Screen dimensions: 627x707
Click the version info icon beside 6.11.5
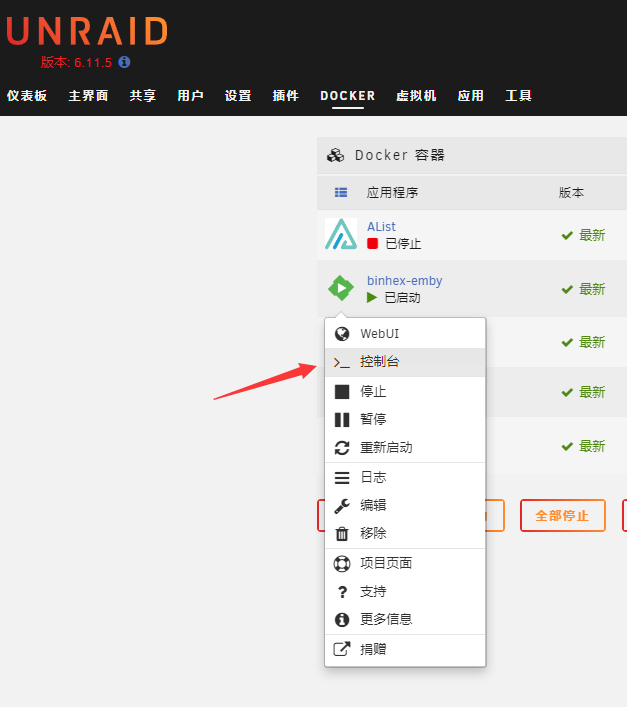(x=124, y=62)
